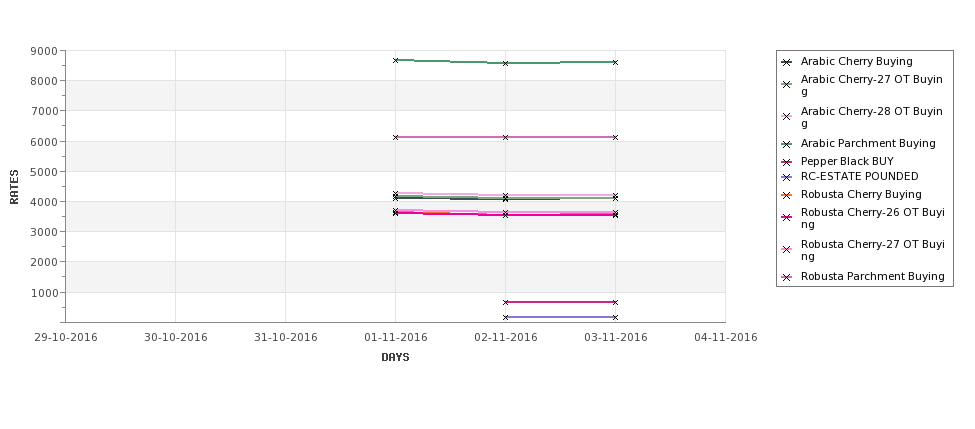Click the Pepper Black data point on 02-11-2016
The height and width of the screenshot is (429, 975).
(506, 302)
